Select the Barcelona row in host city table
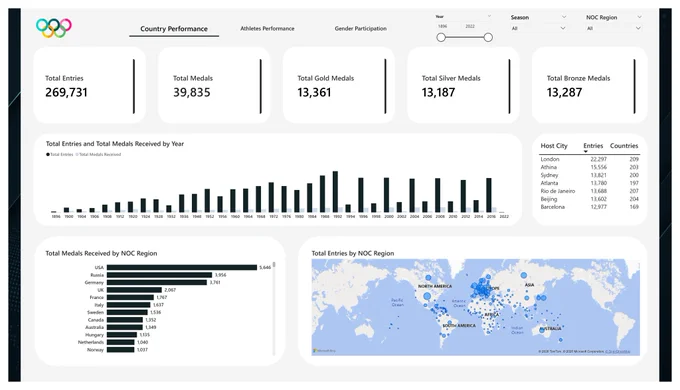 pos(589,207)
